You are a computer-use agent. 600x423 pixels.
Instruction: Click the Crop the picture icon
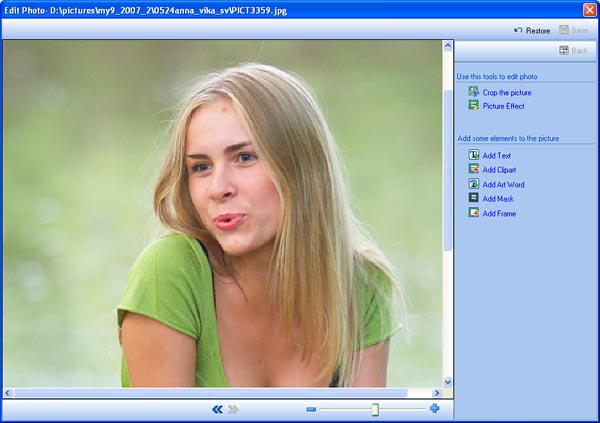pos(474,91)
